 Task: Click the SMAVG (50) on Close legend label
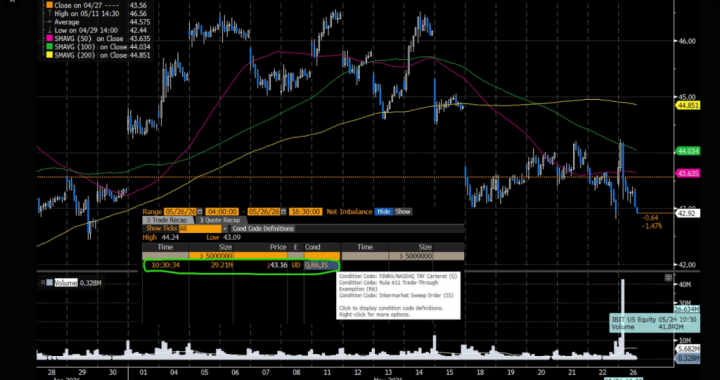click(89, 39)
